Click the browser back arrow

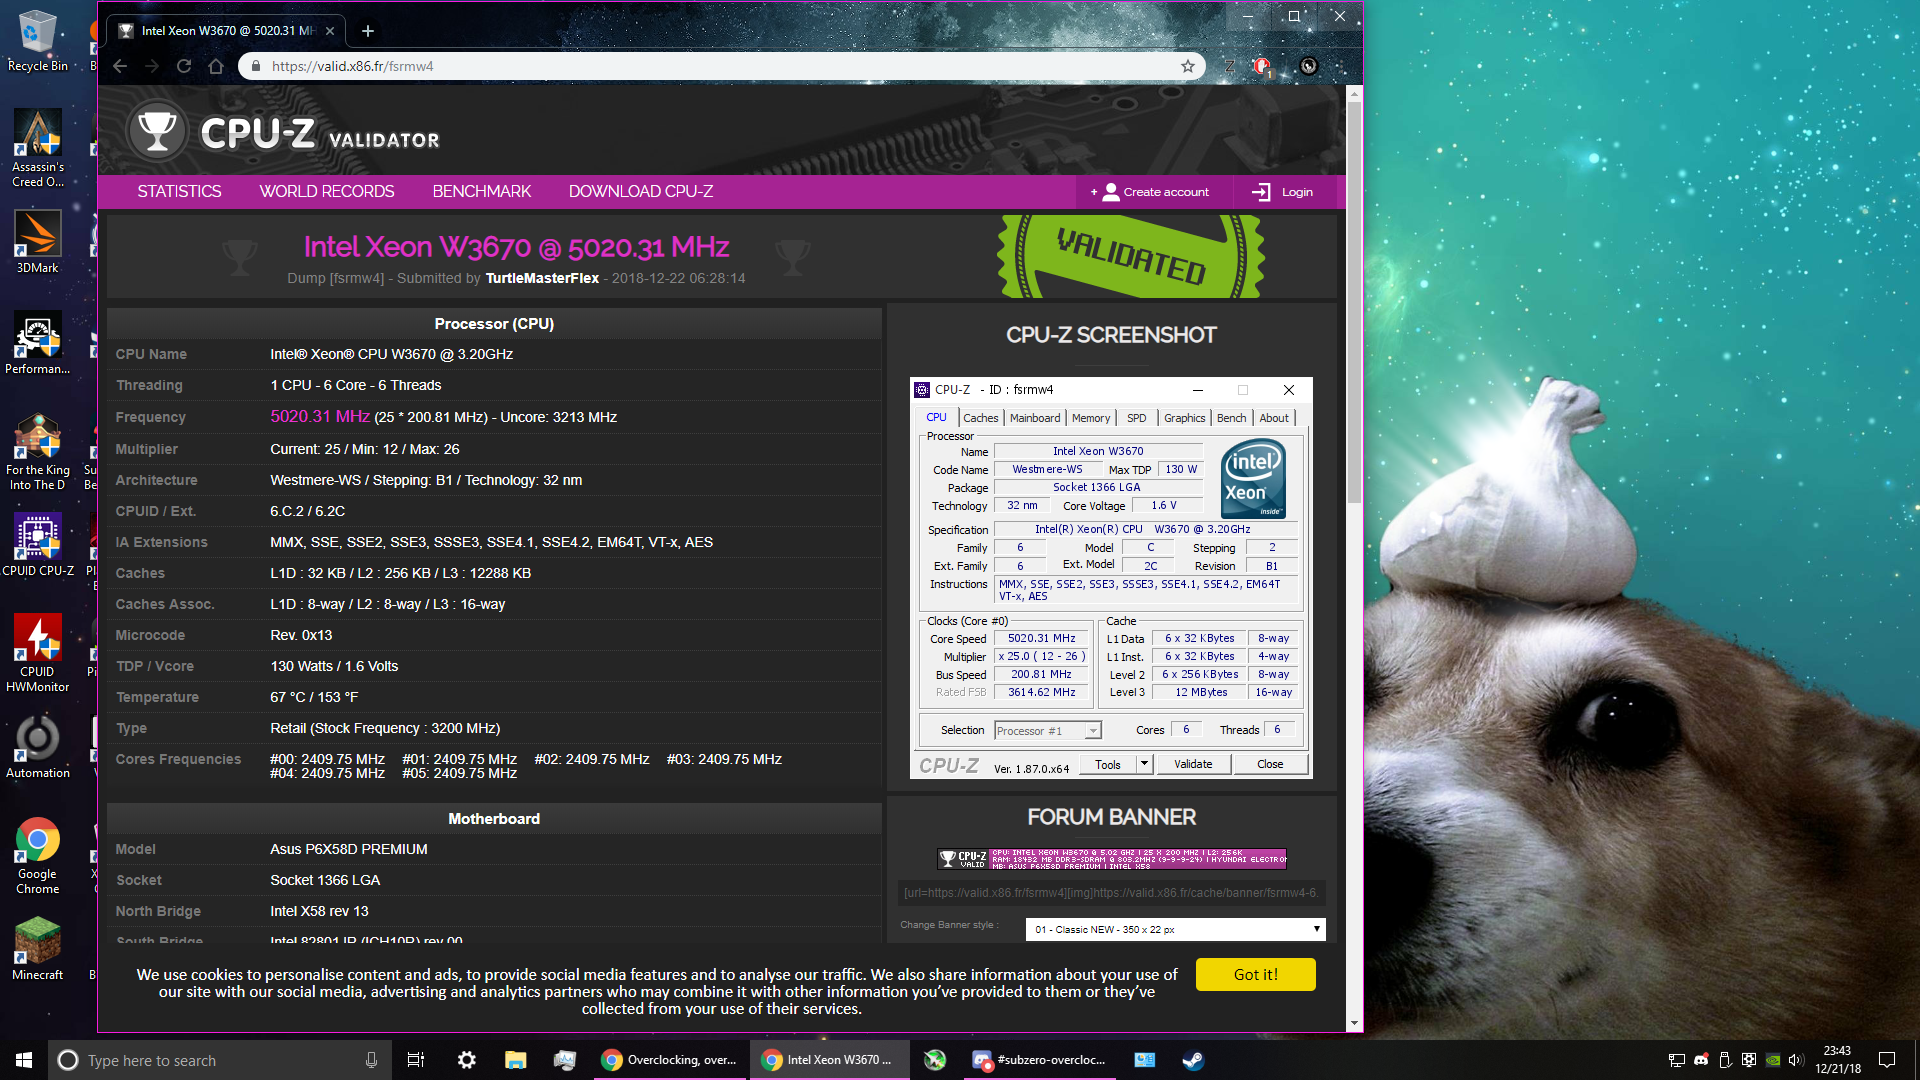pyautogui.click(x=120, y=66)
